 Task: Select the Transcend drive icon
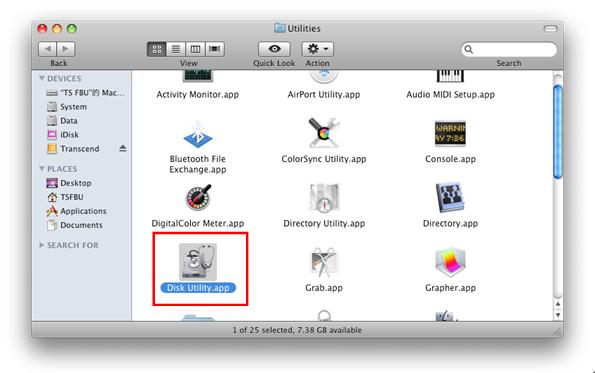pyautogui.click(x=52, y=149)
